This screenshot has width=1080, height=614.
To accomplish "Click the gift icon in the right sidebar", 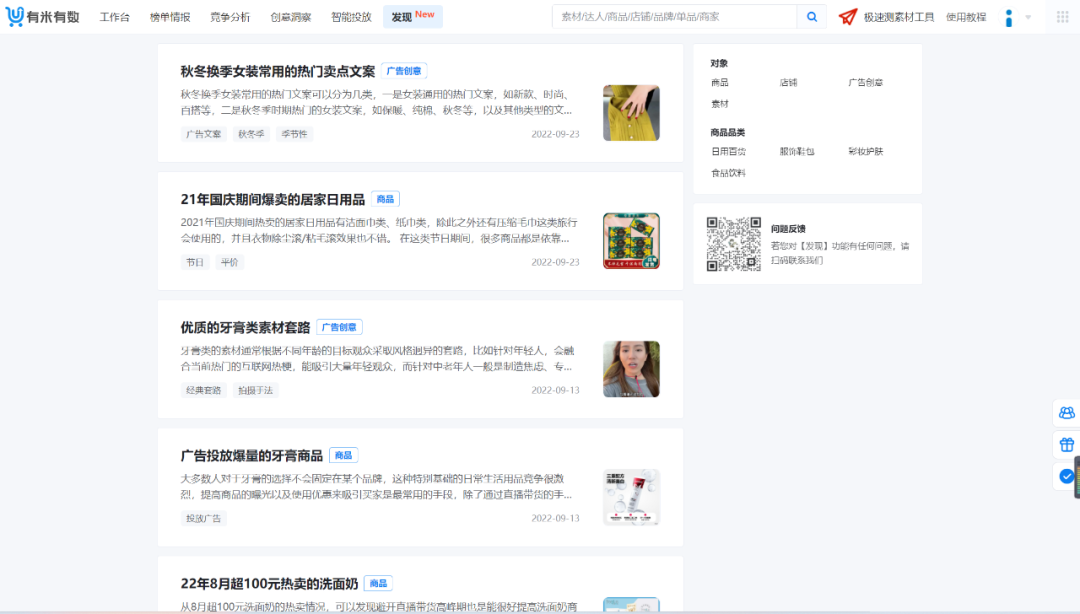I will (x=1064, y=444).
